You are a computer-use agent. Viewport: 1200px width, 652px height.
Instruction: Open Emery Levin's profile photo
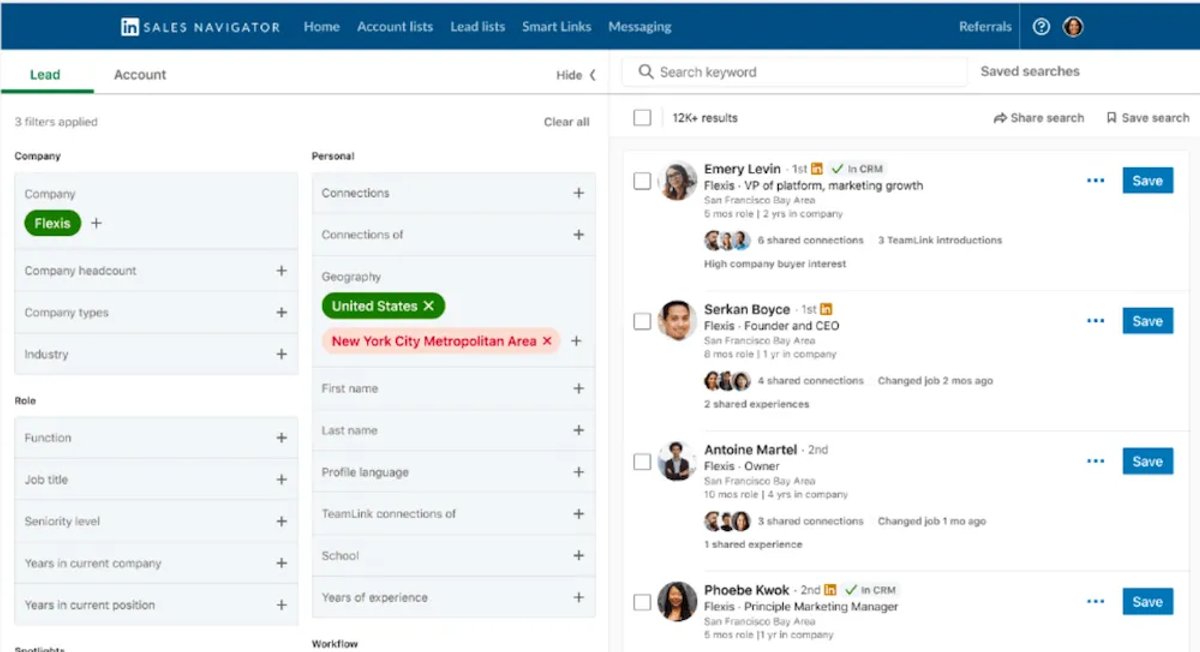(677, 181)
